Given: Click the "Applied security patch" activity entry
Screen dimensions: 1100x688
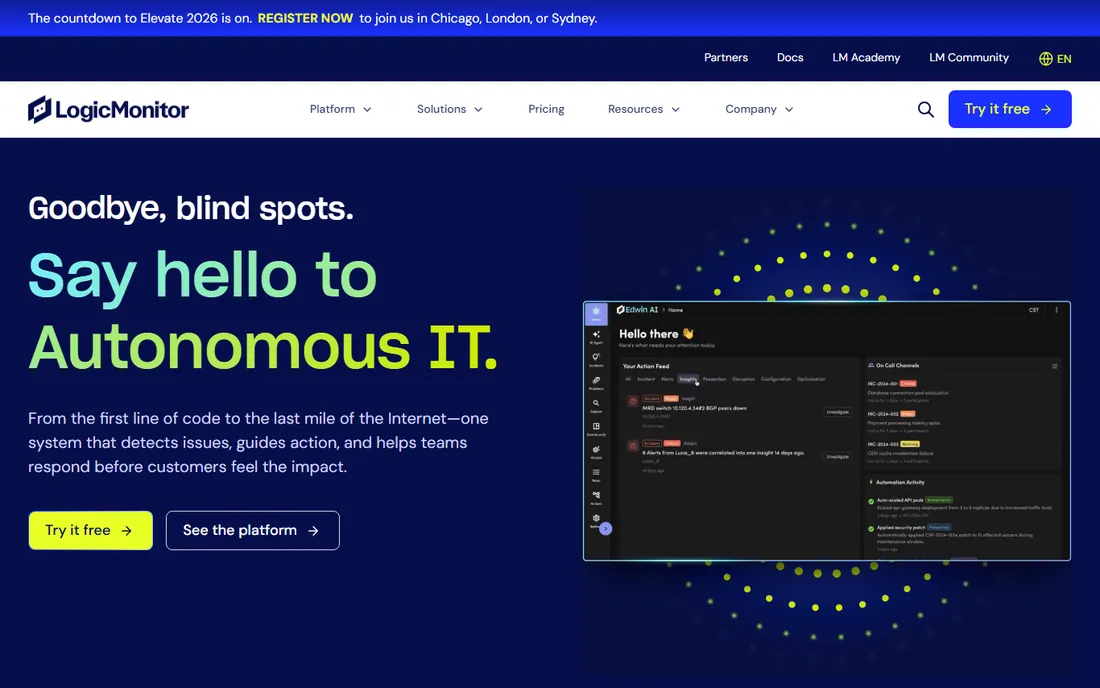Looking at the screenshot, I should click(x=901, y=527).
